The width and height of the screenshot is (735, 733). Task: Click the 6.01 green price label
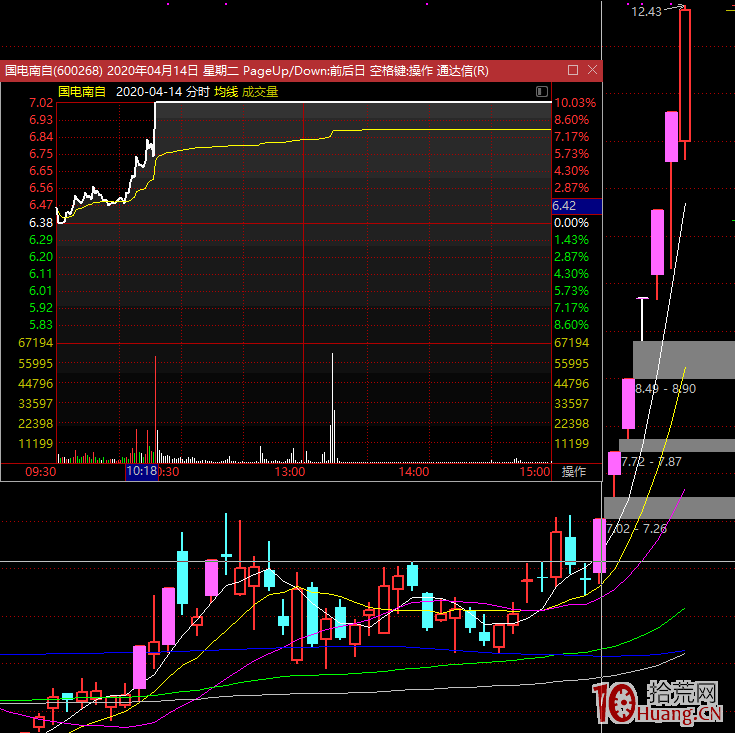pyautogui.click(x=41, y=291)
